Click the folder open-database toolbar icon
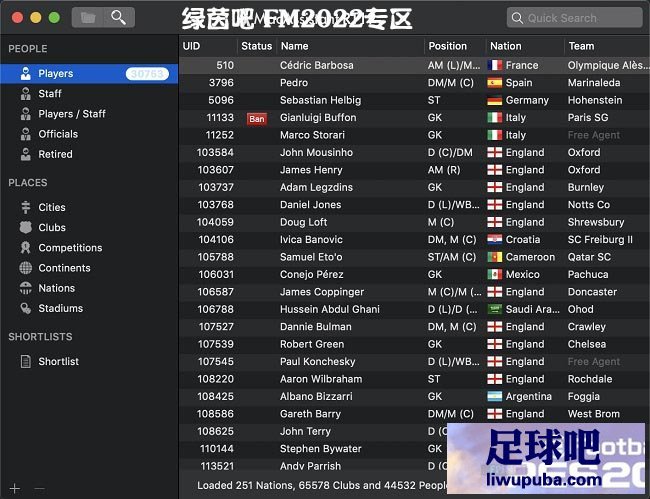This screenshot has width=650, height=499. (87, 18)
